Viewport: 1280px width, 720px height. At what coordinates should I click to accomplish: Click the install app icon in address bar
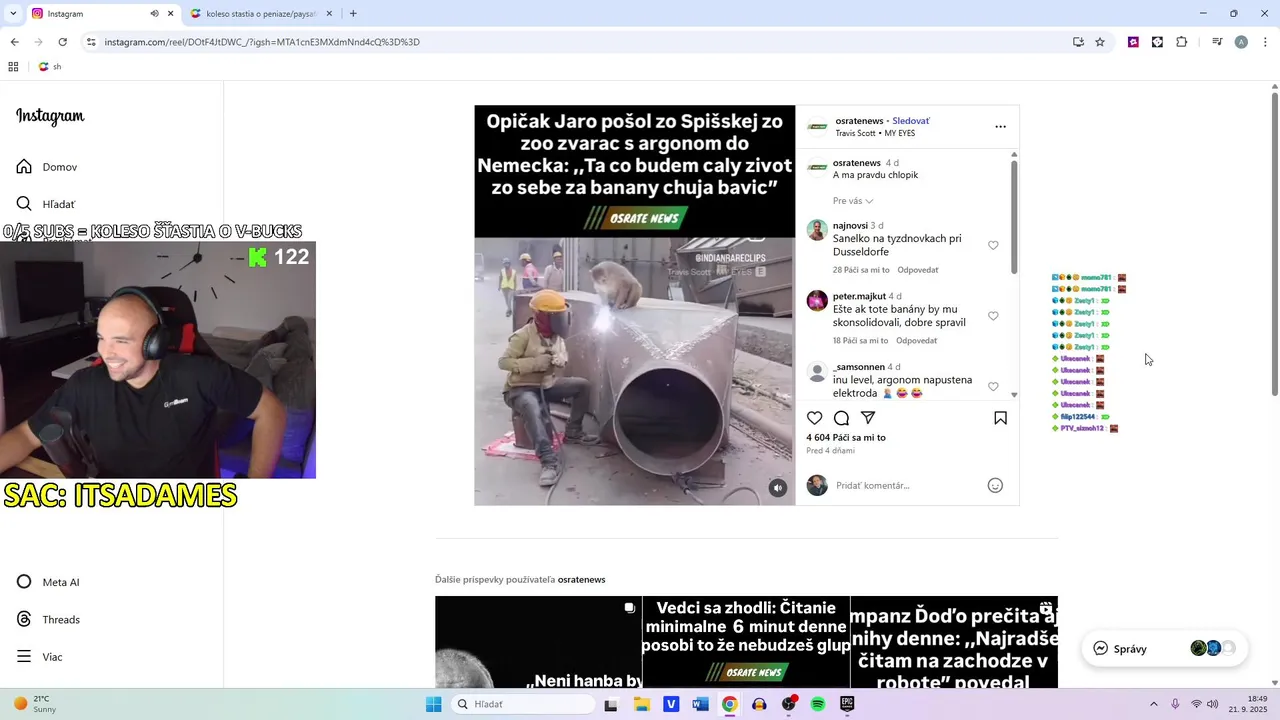point(1078,42)
